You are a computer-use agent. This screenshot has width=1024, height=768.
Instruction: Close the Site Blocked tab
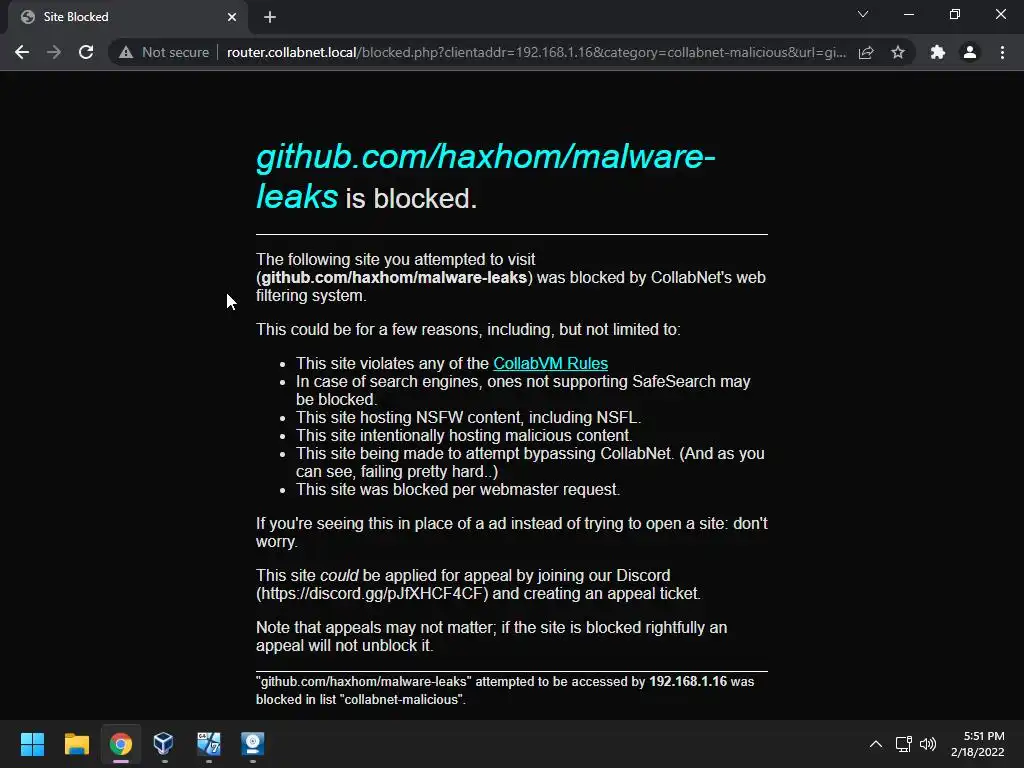[232, 17]
